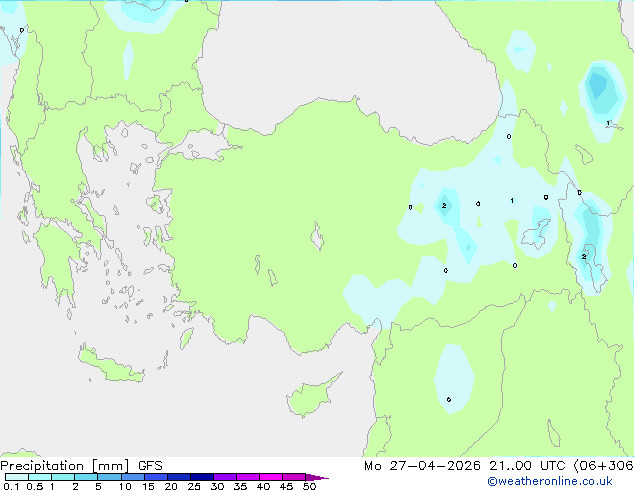This screenshot has width=634, height=490.
Task: Click the legend number '25'
Action: click(x=194, y=486)
